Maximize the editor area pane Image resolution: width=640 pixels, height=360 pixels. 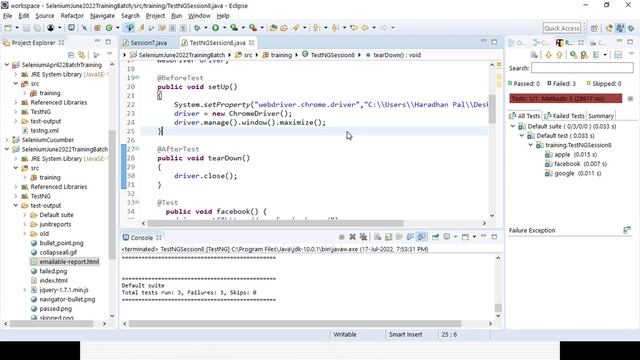[x=494, y=42]
